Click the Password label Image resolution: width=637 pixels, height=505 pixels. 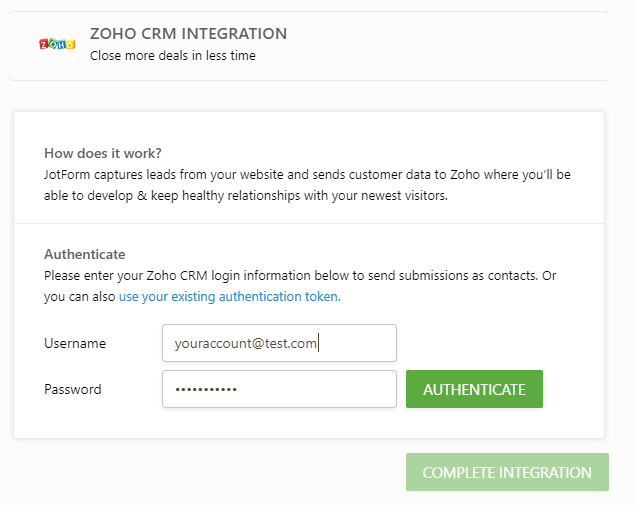click(x=73, y=389)
